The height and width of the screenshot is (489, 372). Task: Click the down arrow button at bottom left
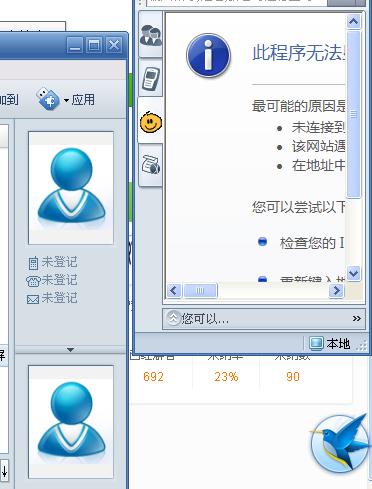click(x=4, y=471)
